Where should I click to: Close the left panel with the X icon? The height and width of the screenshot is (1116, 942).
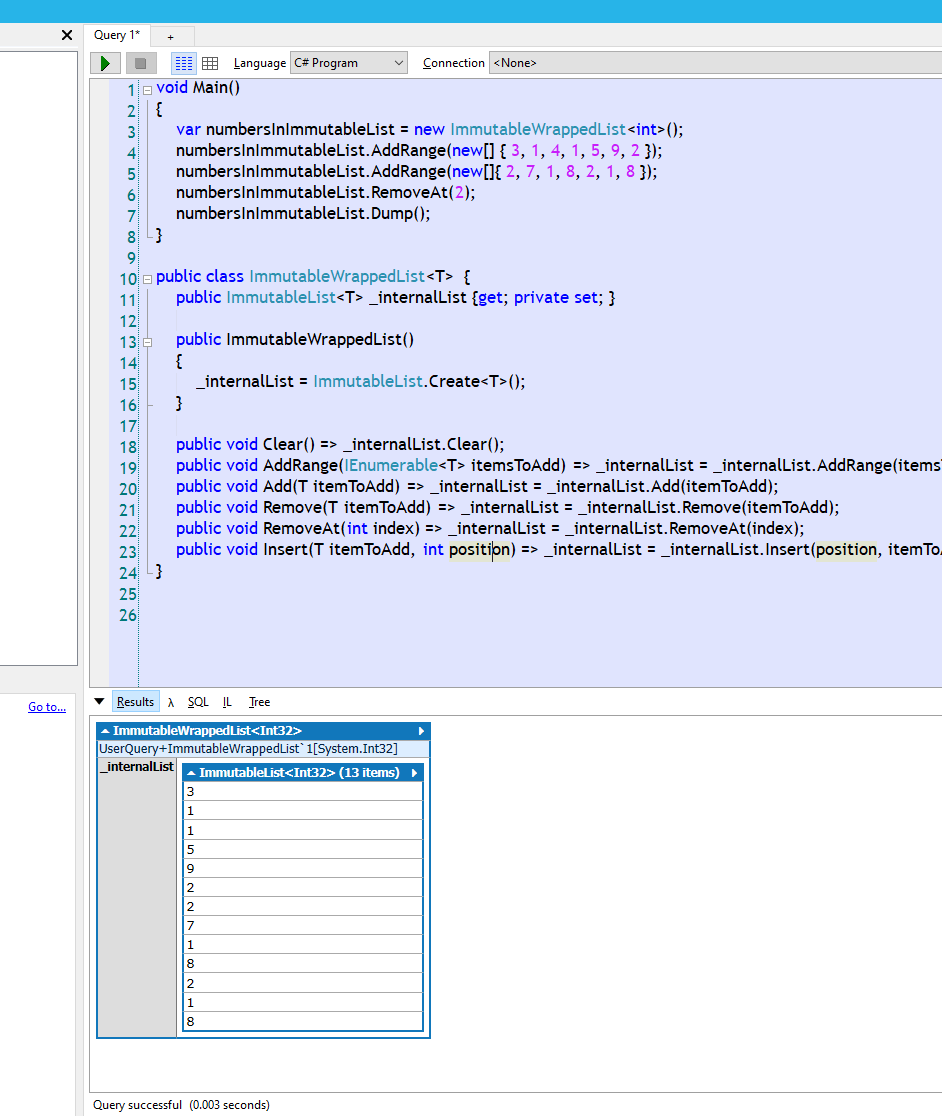(66, 34)
